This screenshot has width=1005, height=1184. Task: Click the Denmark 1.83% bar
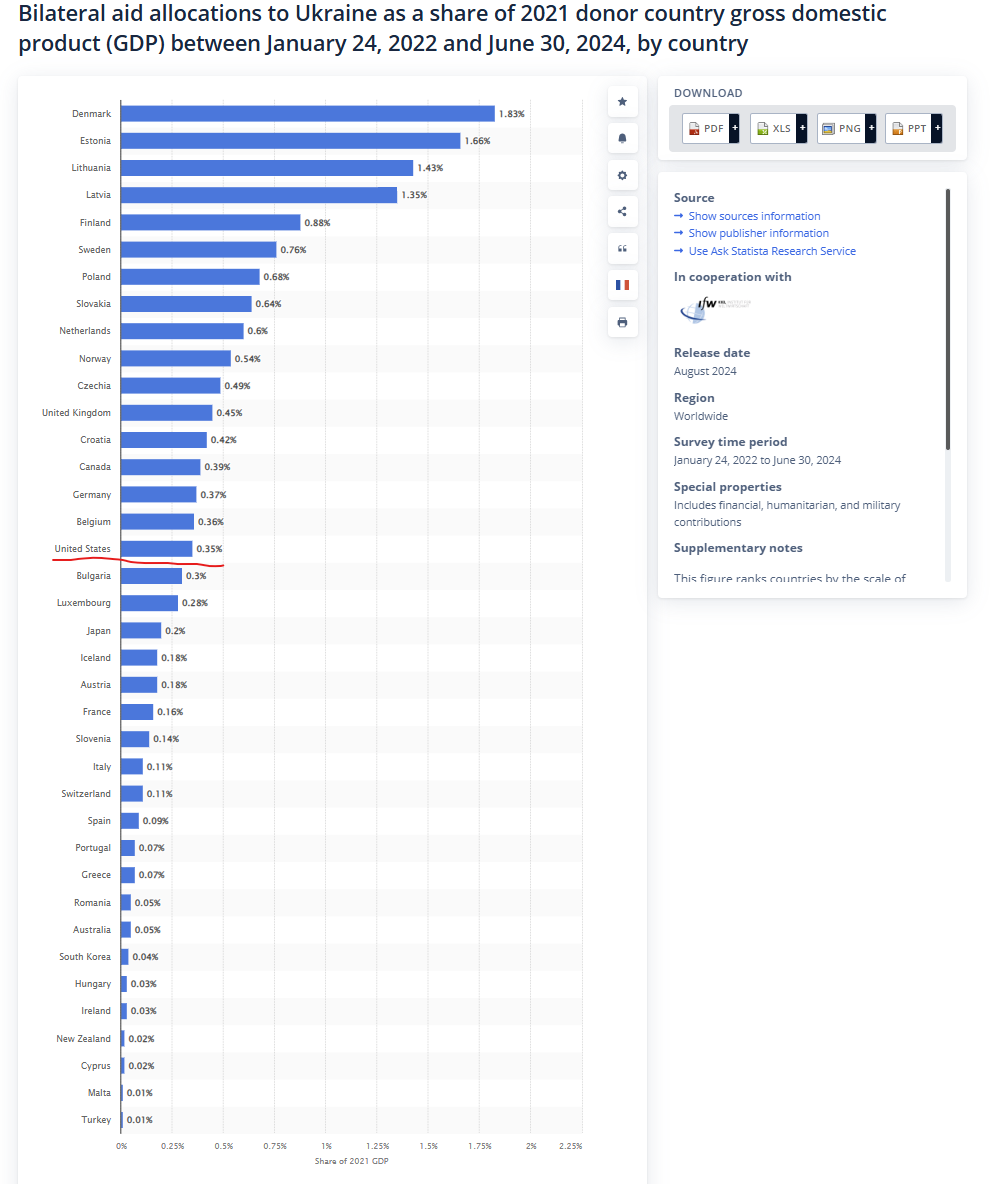(307, 113)
